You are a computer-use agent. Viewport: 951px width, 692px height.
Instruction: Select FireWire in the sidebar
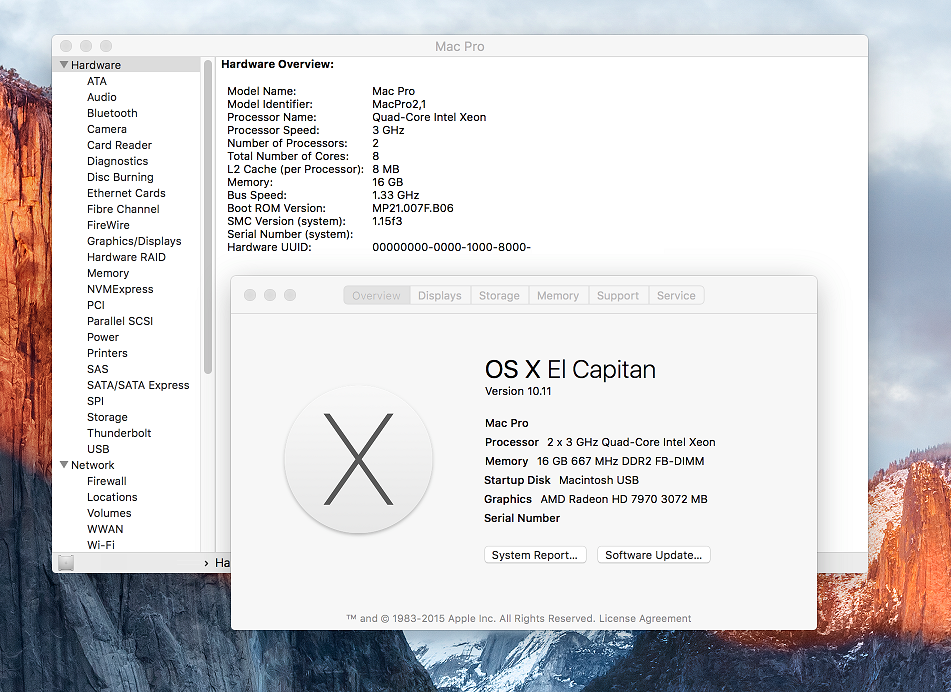(x=109, y=225)
